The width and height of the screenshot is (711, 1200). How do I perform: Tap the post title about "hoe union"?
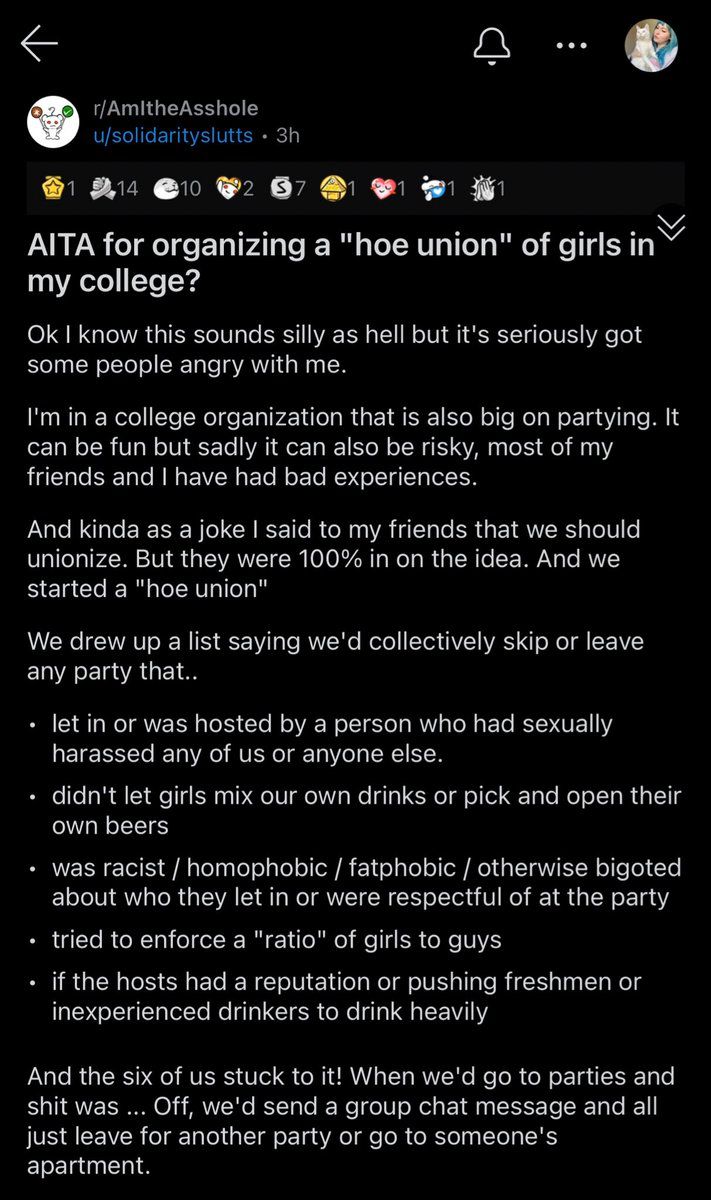point(340,263)
